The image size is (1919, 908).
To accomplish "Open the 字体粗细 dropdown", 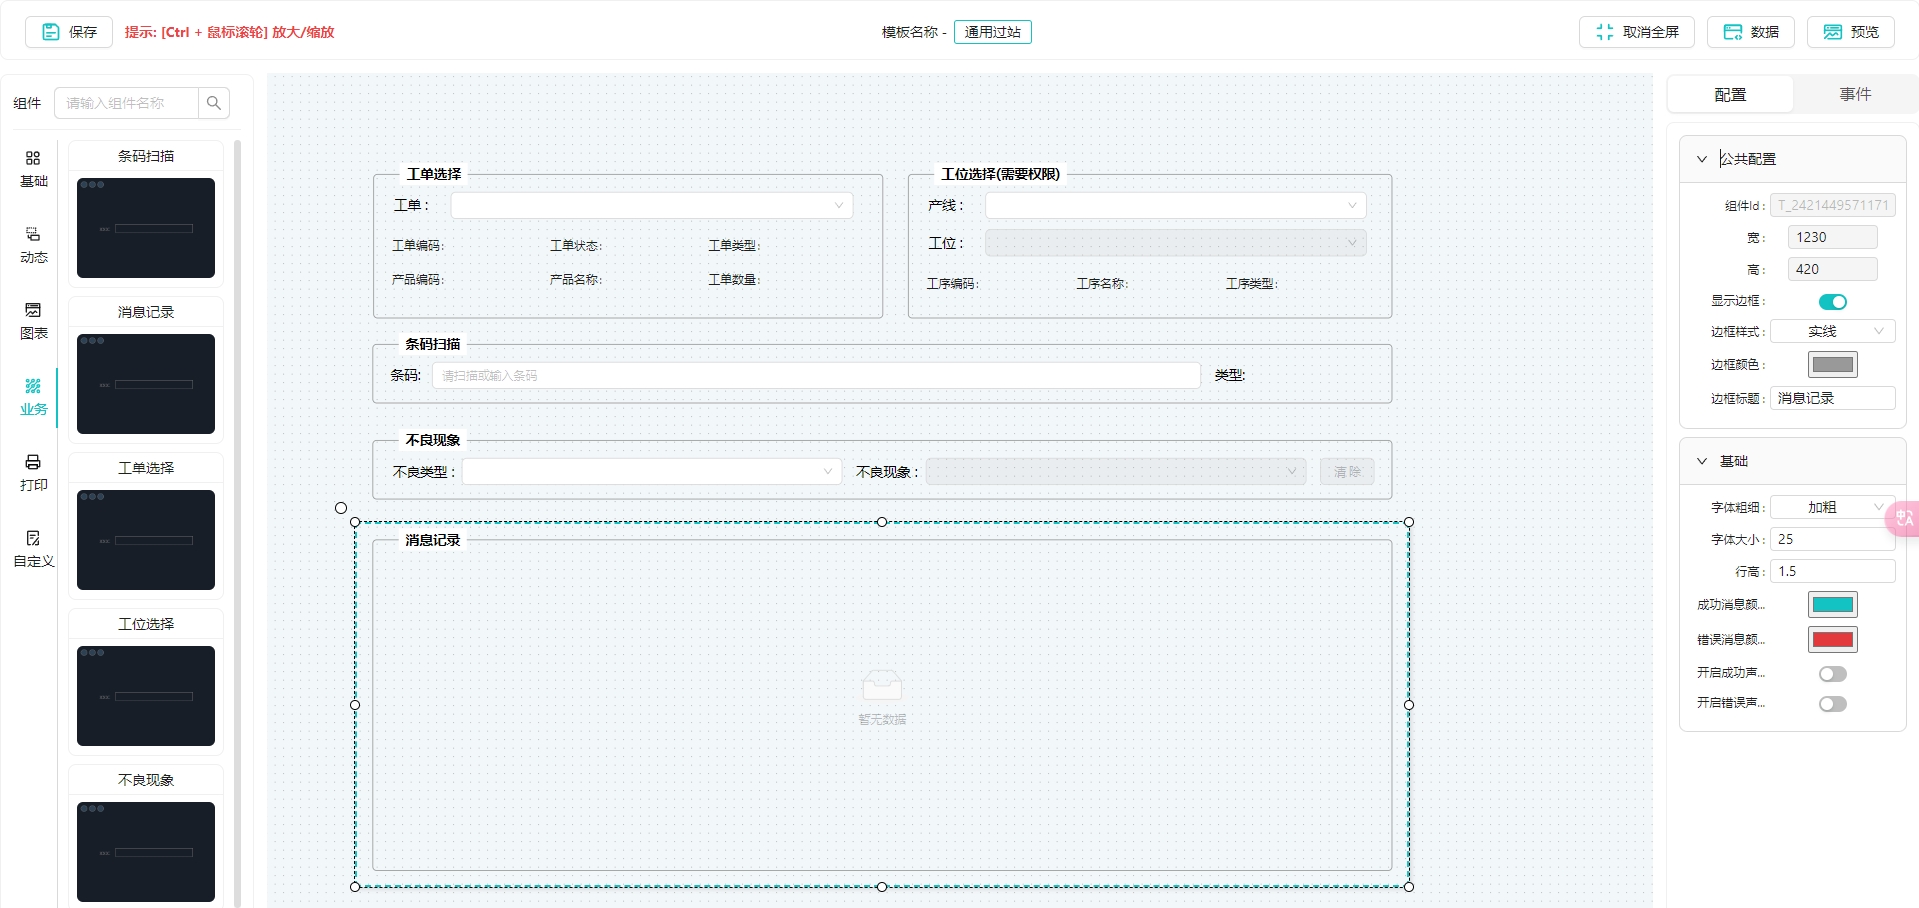I will click(1833, 507).
